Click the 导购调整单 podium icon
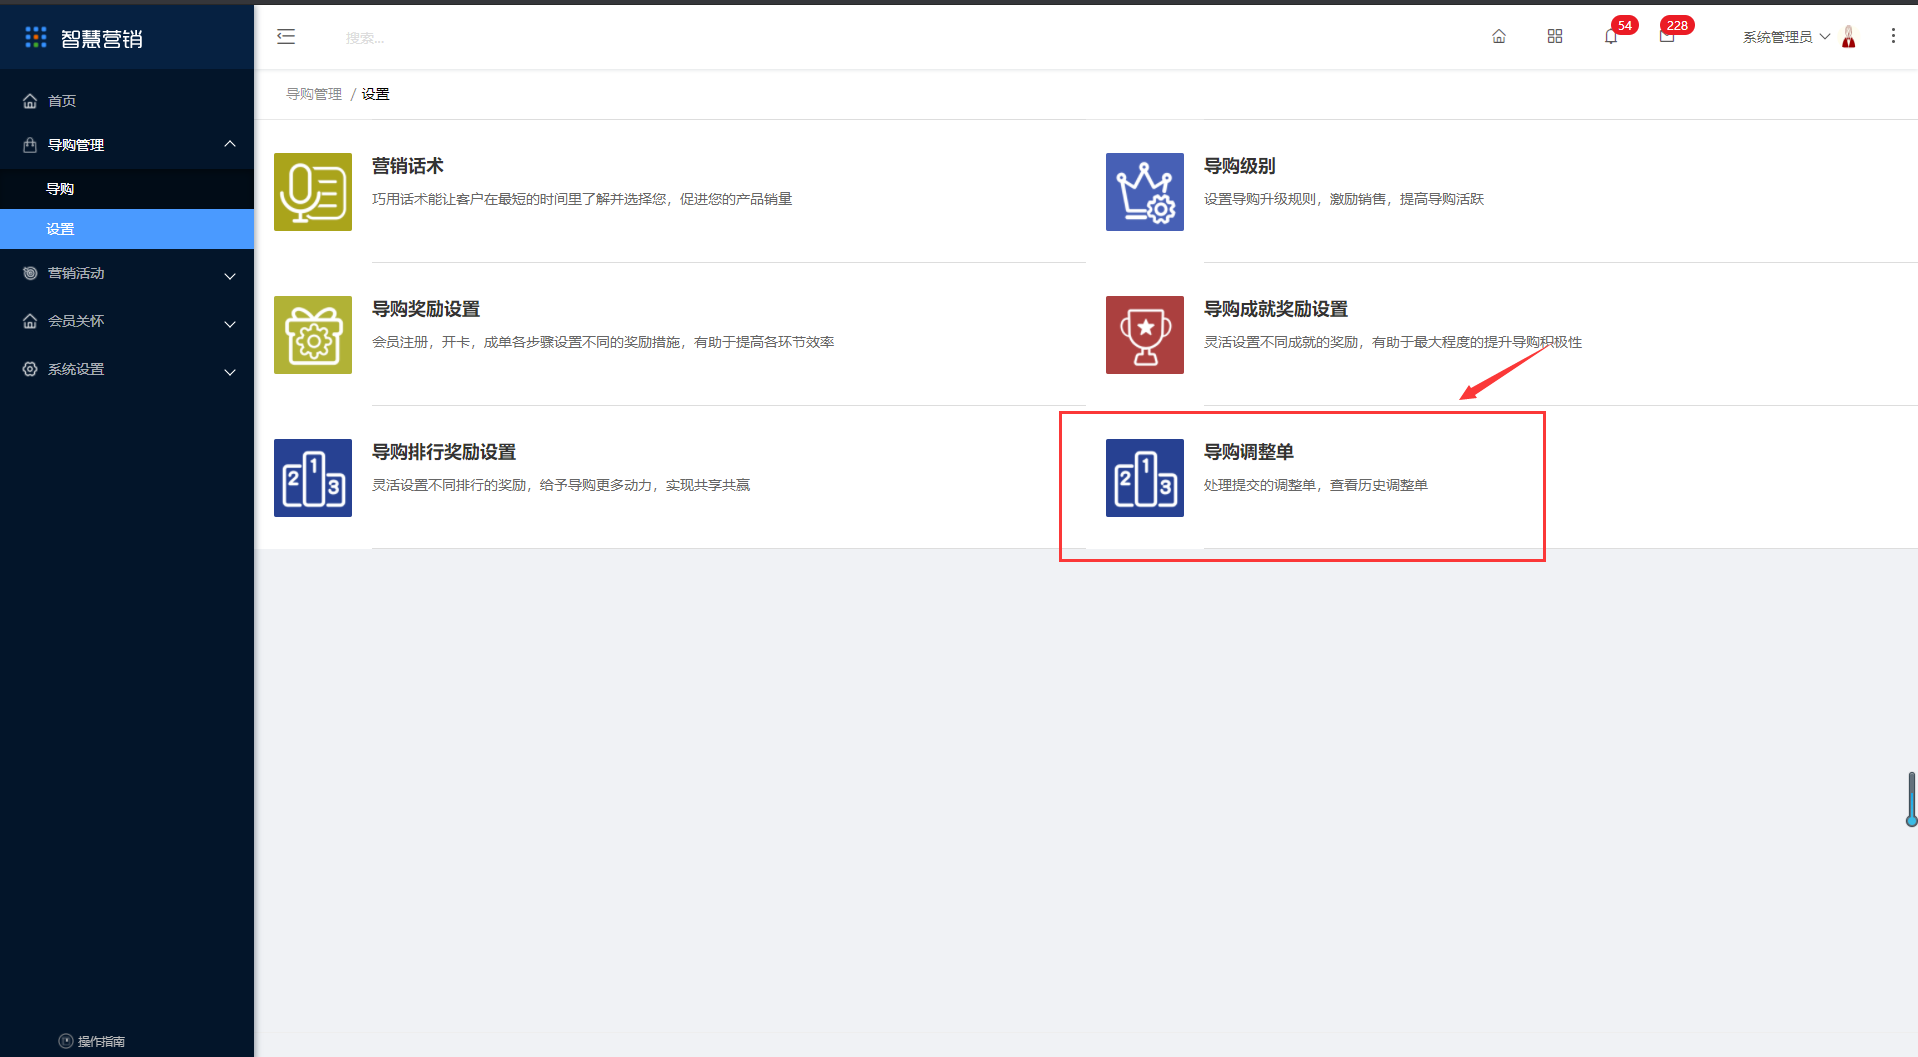Image resolution: width=1918 pixels, height=1057 pixels. 1145,478
